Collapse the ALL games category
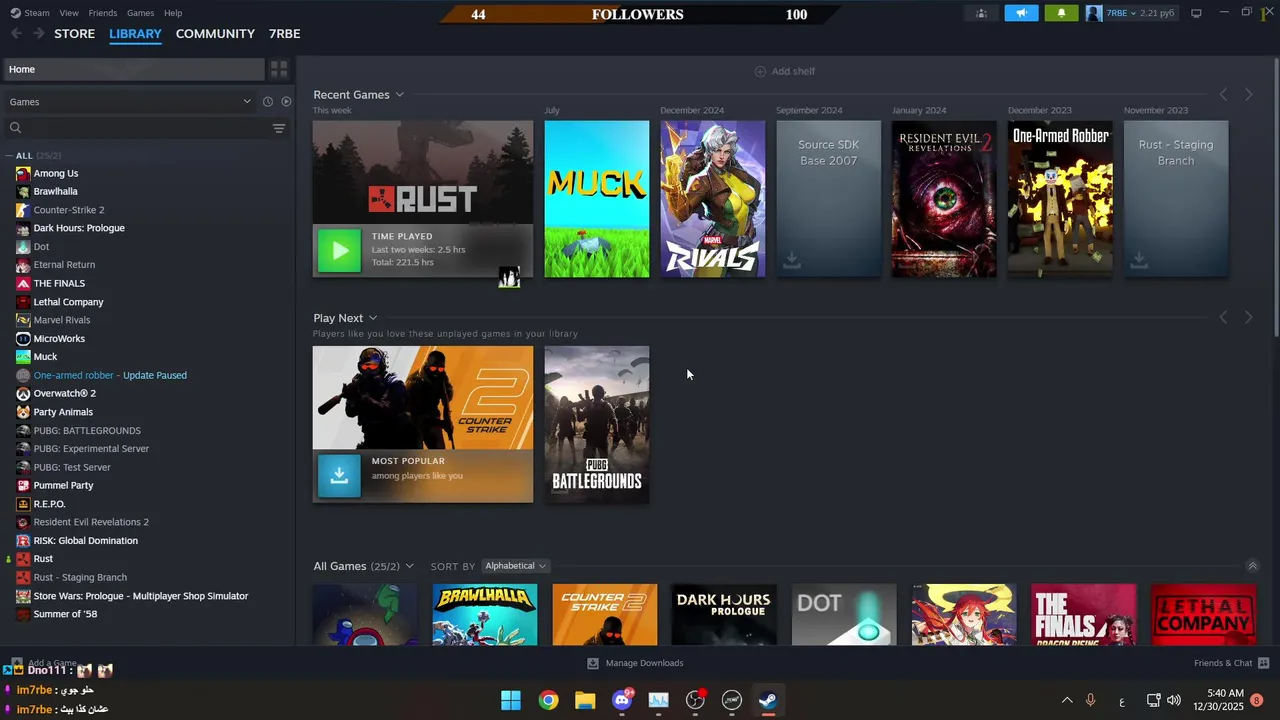The image size is (1280, 720). [9, 156]
